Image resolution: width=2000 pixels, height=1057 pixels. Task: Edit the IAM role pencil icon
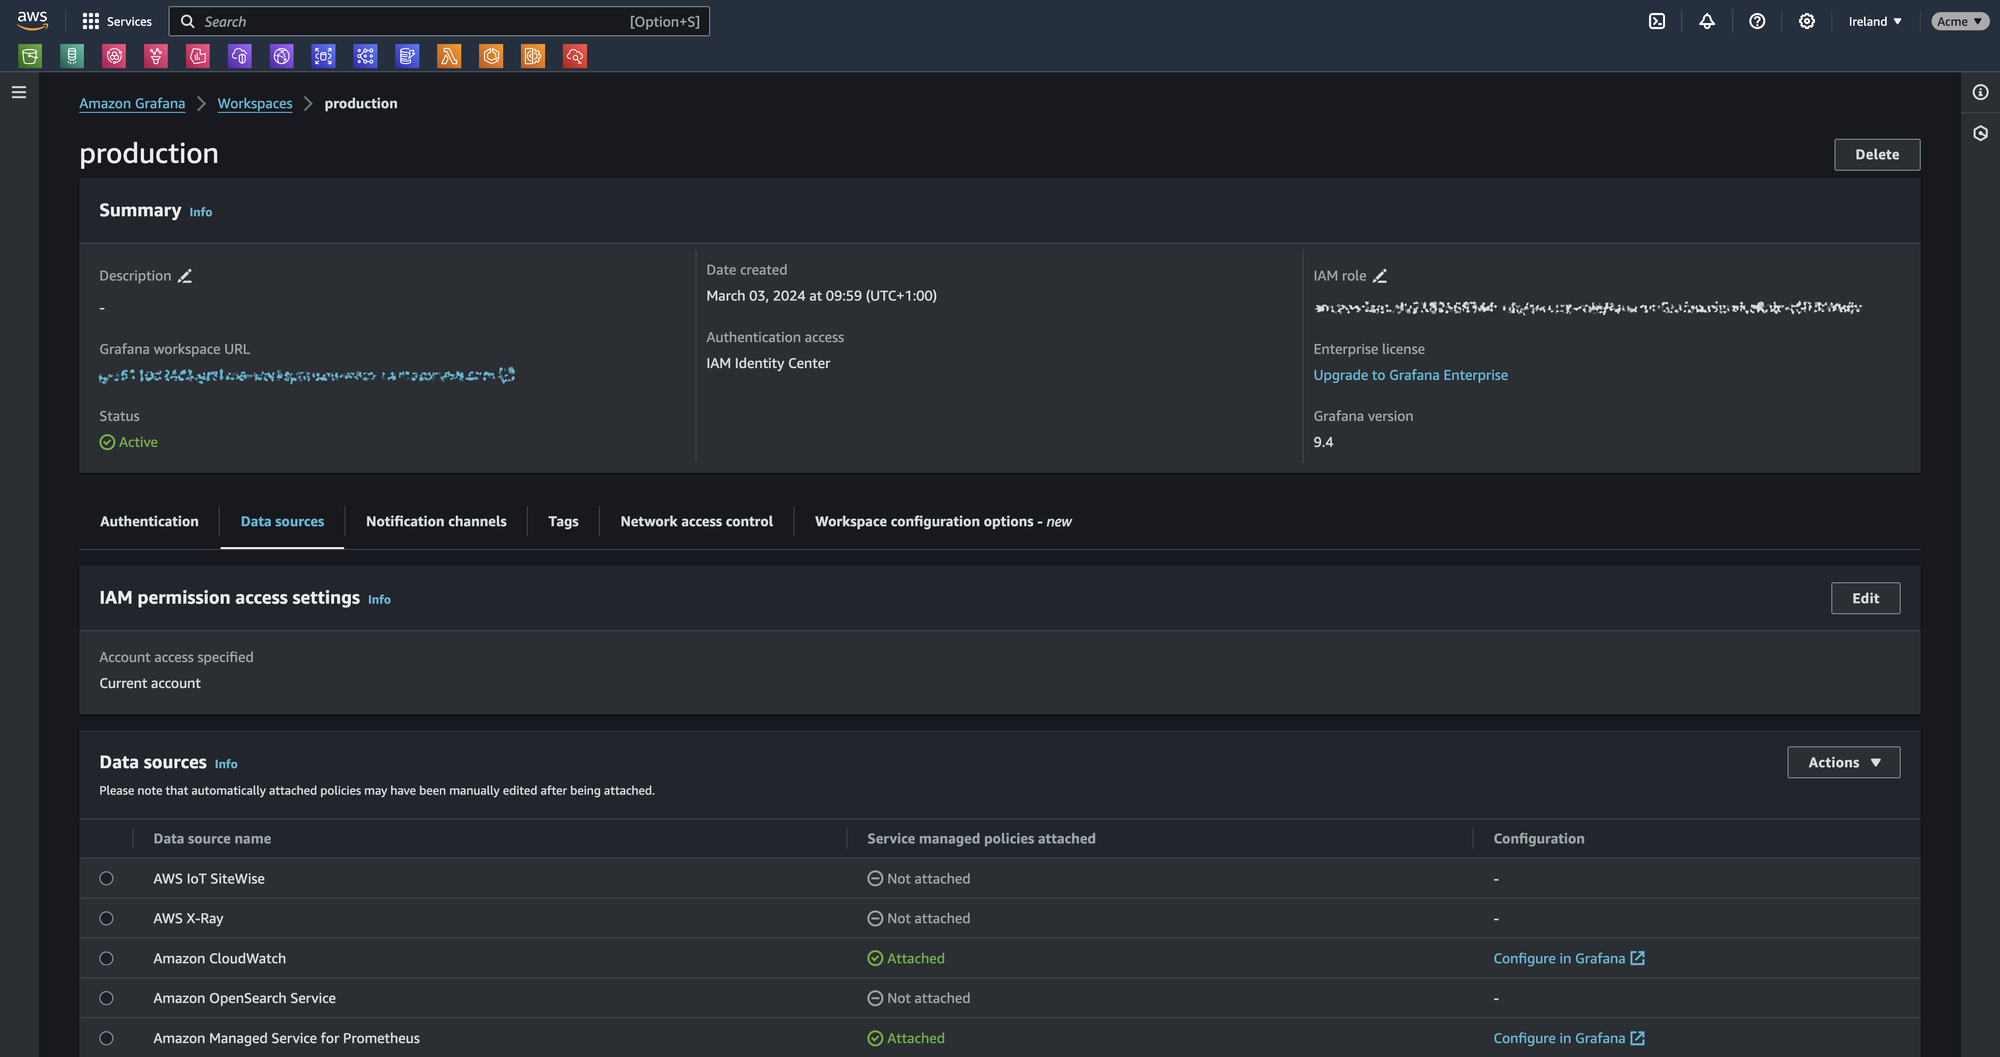coord(1380,276)
